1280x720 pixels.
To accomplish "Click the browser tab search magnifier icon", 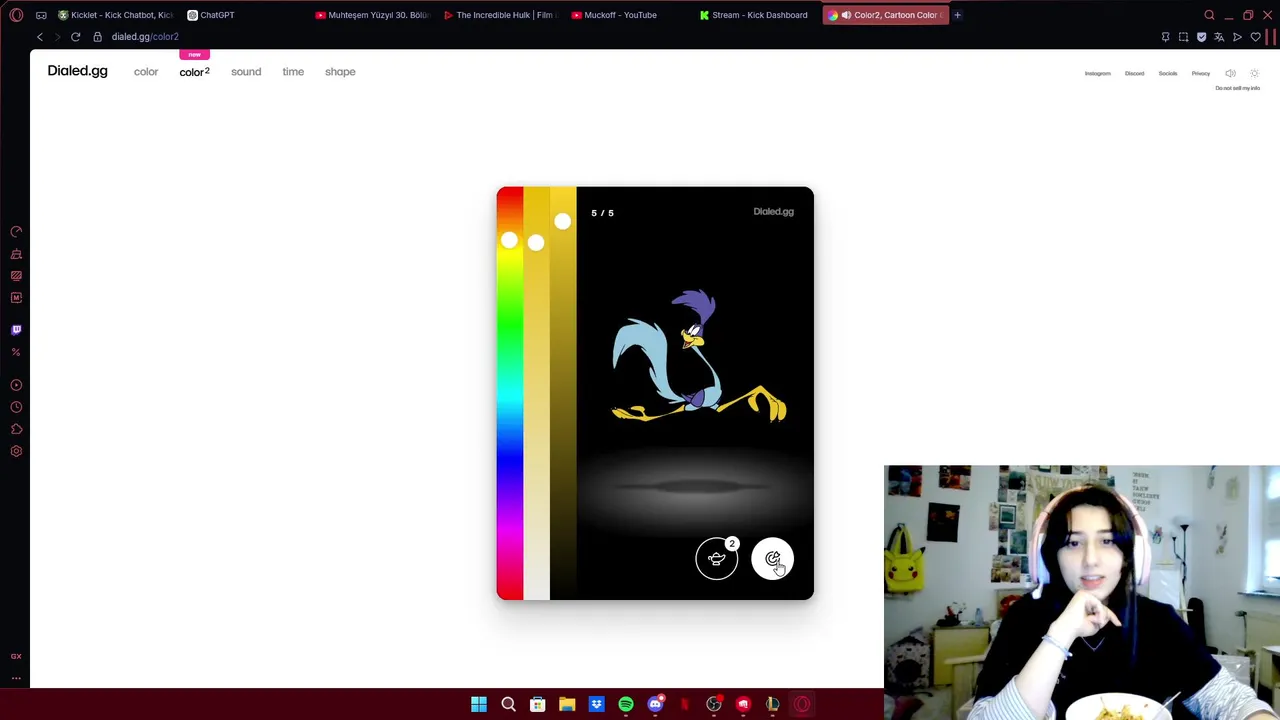I will coord(1209,15).
